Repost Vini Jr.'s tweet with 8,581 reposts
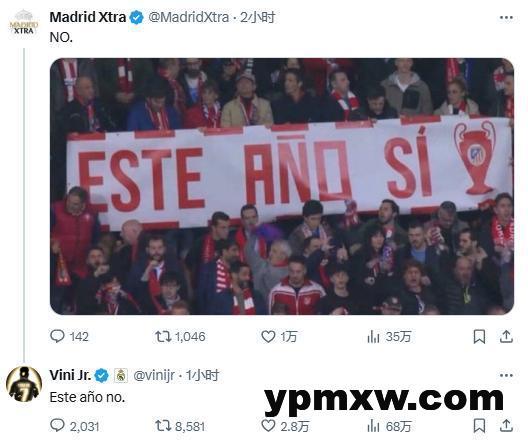The image size is (528, 442). [x=180, y=426]
